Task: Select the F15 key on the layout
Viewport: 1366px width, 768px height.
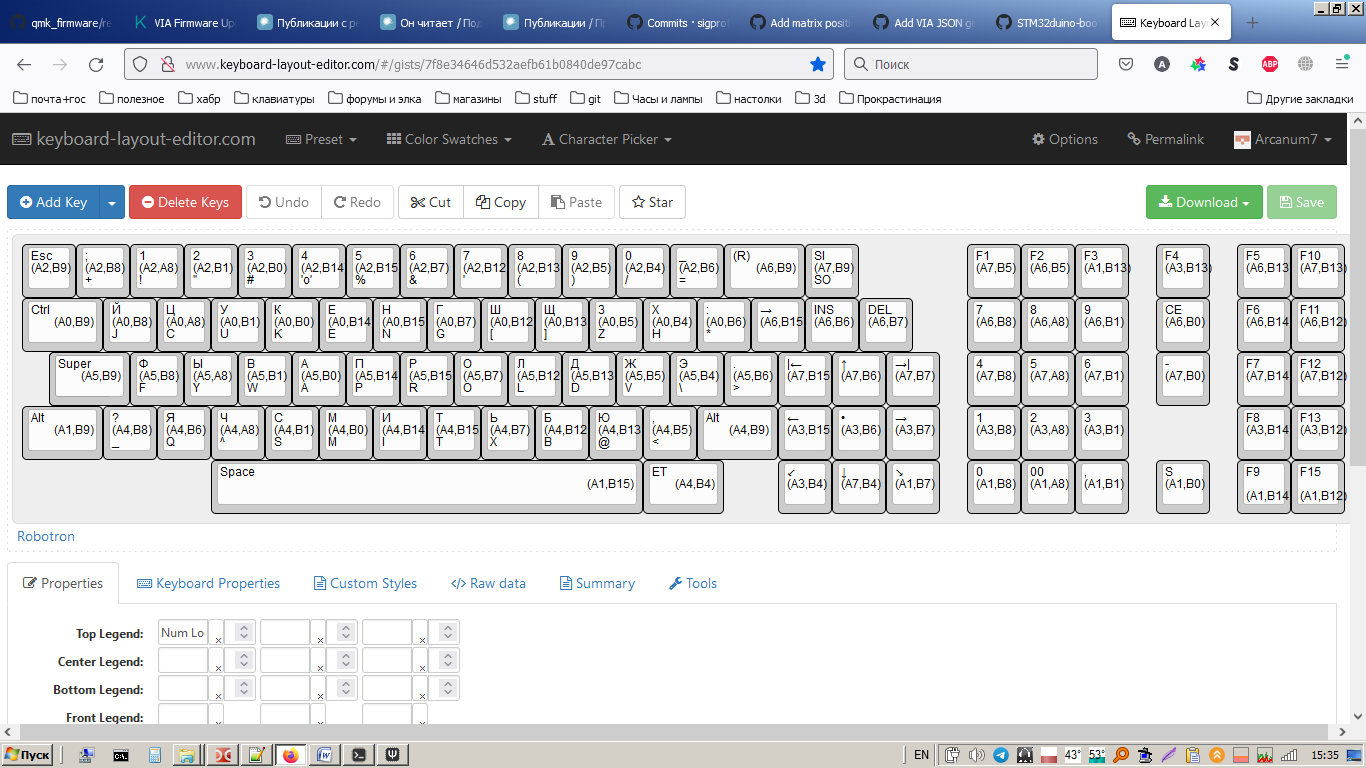Action: tap(1317, 486)
